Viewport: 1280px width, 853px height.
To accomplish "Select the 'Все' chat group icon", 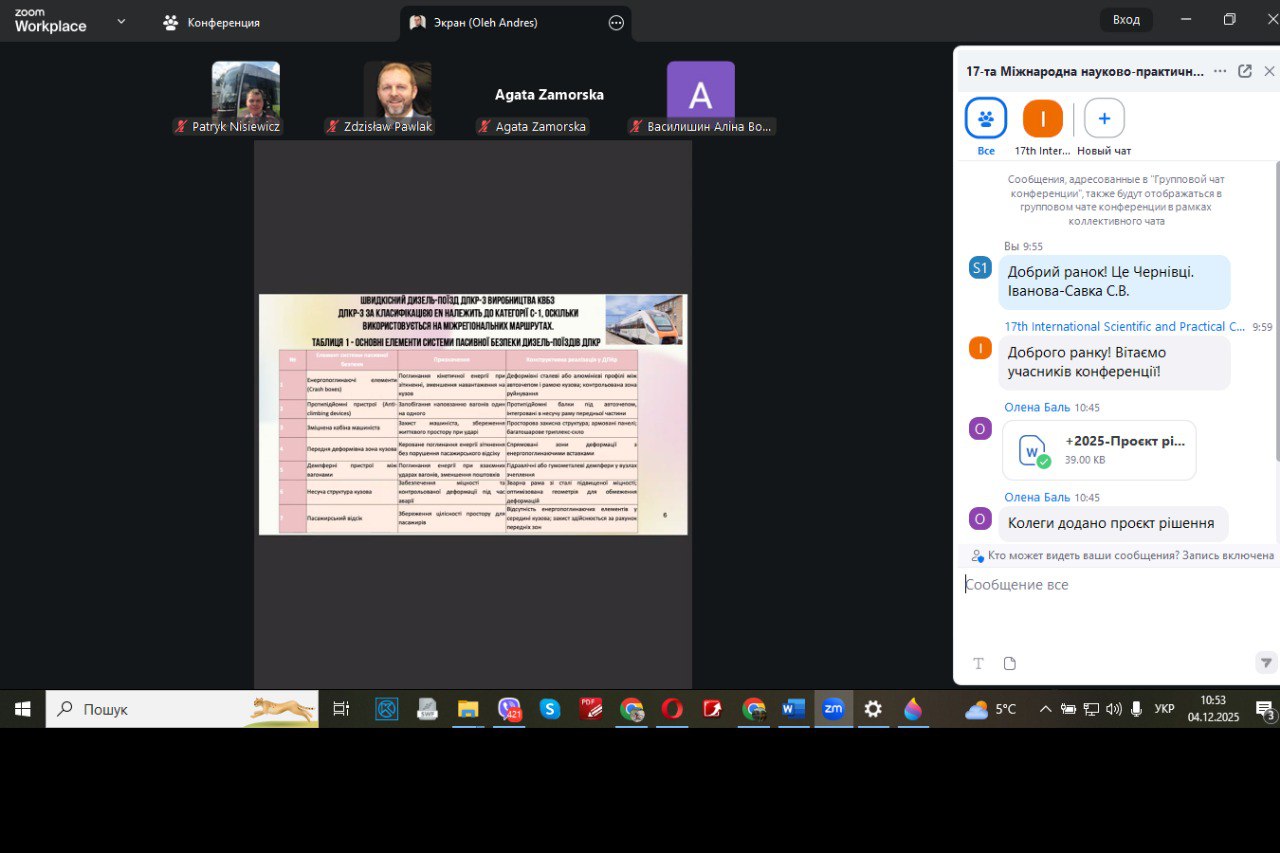I will 986,118.
